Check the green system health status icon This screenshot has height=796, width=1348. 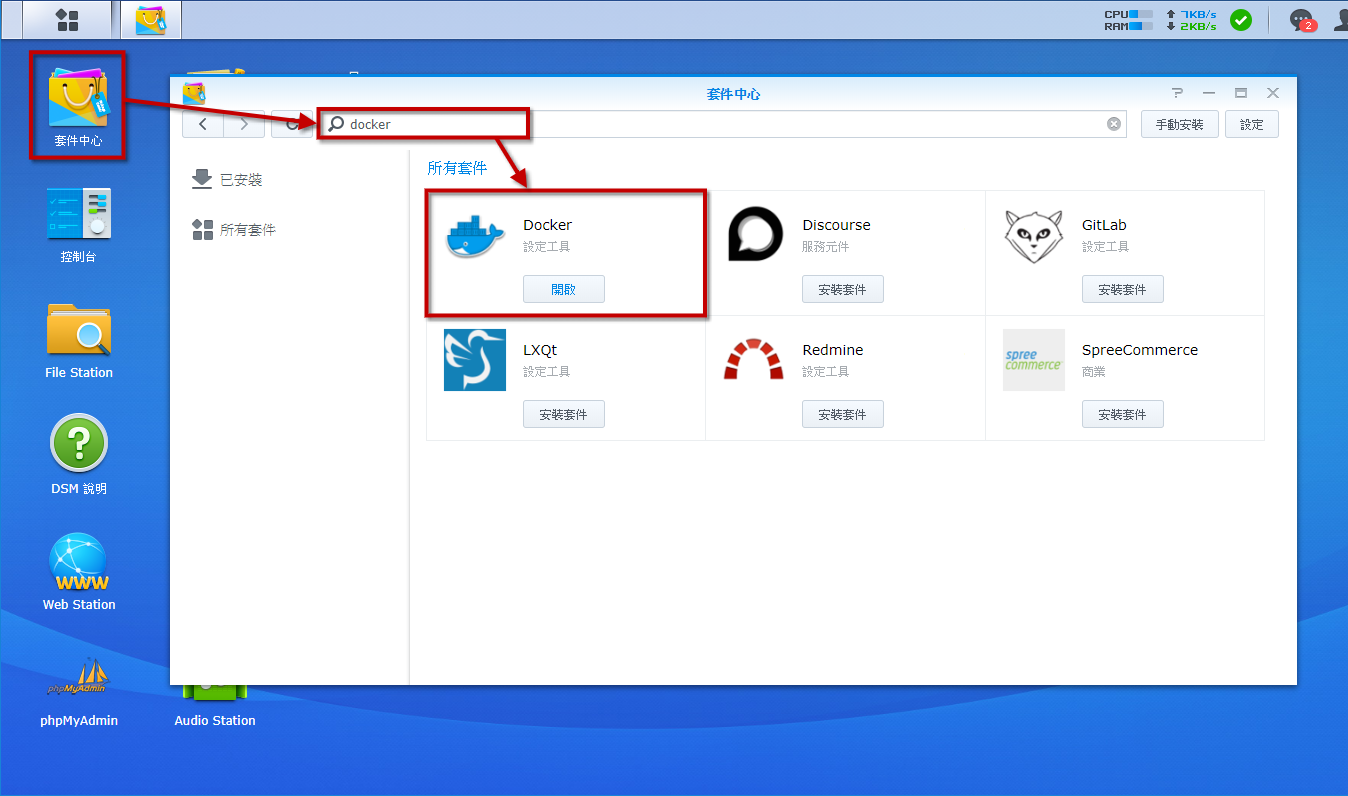click(1241, 19)
